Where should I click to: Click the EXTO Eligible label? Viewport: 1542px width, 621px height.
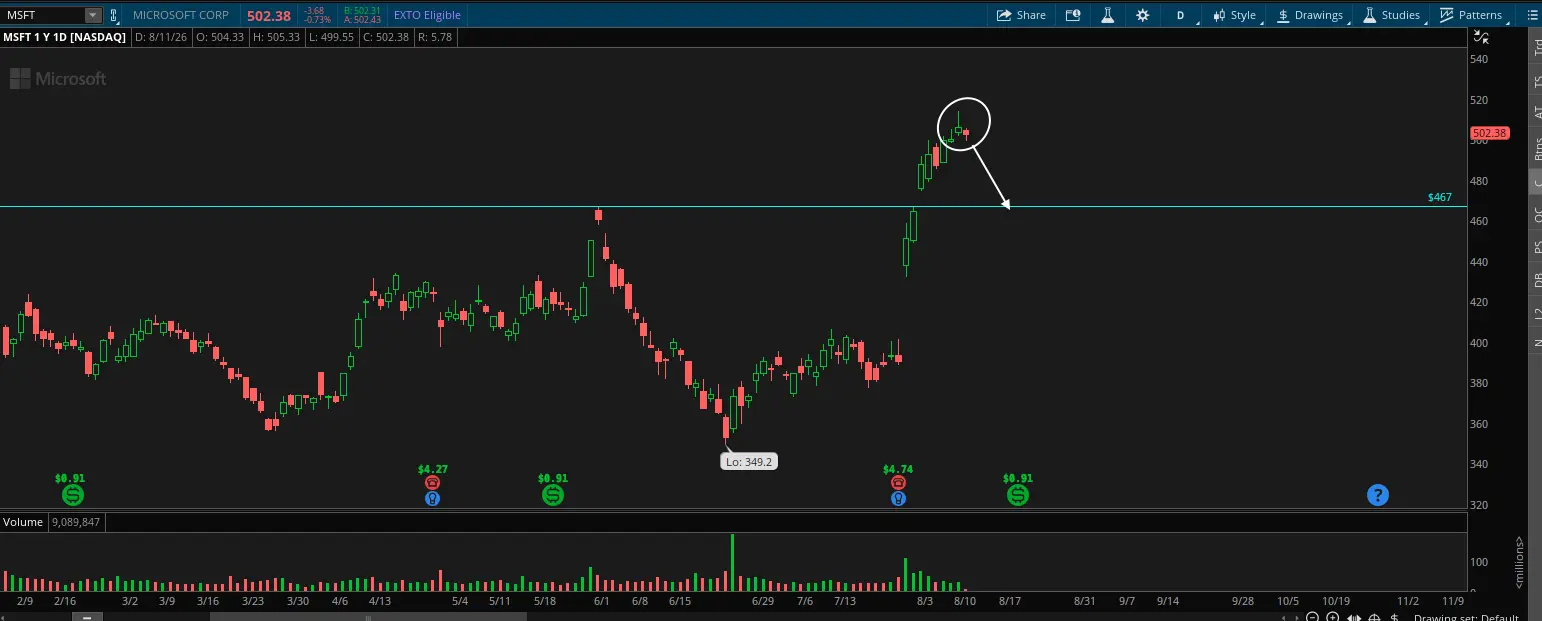pyautogui.click(x=427, y=15)
